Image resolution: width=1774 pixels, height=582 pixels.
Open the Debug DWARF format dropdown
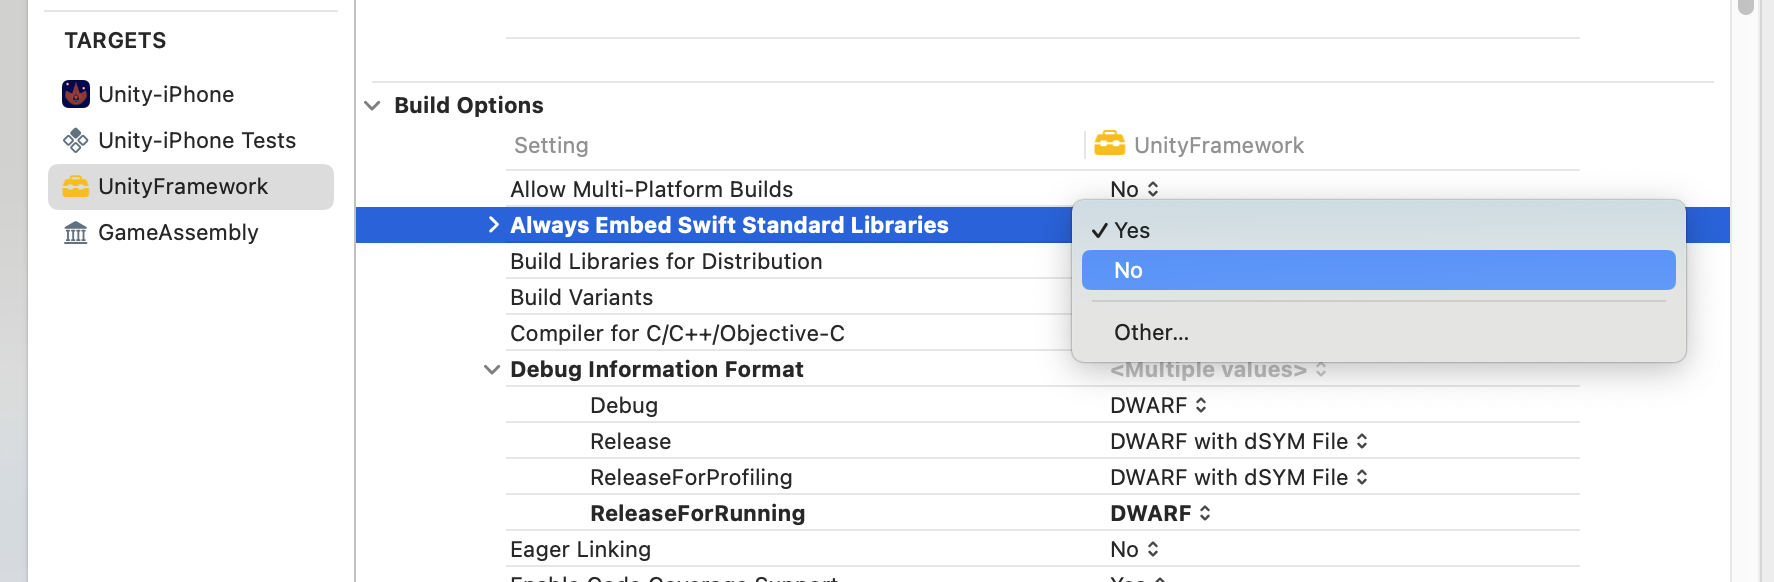pyautogui.click(x=1158, y=405)
